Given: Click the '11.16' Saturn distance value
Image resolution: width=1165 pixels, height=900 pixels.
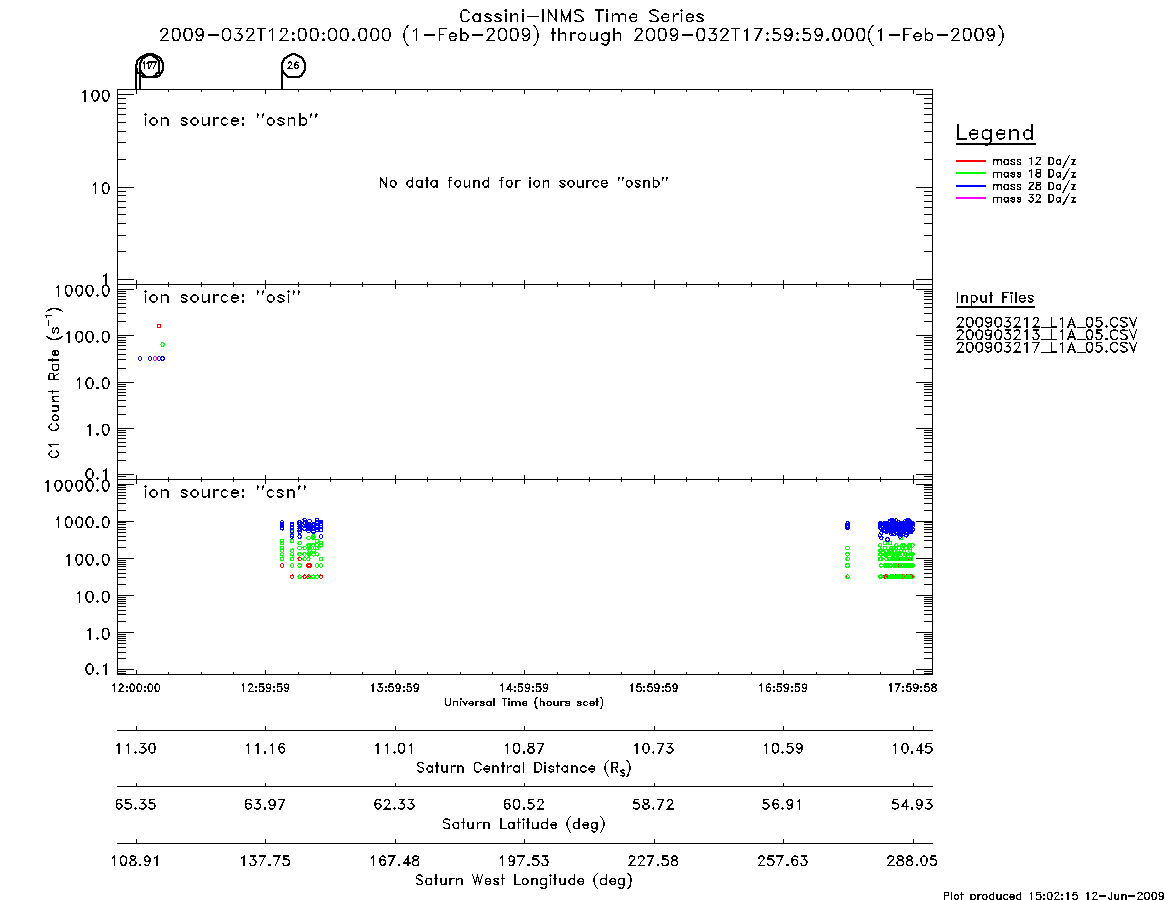Looking at the screenshot, I should tap(265, 748).
